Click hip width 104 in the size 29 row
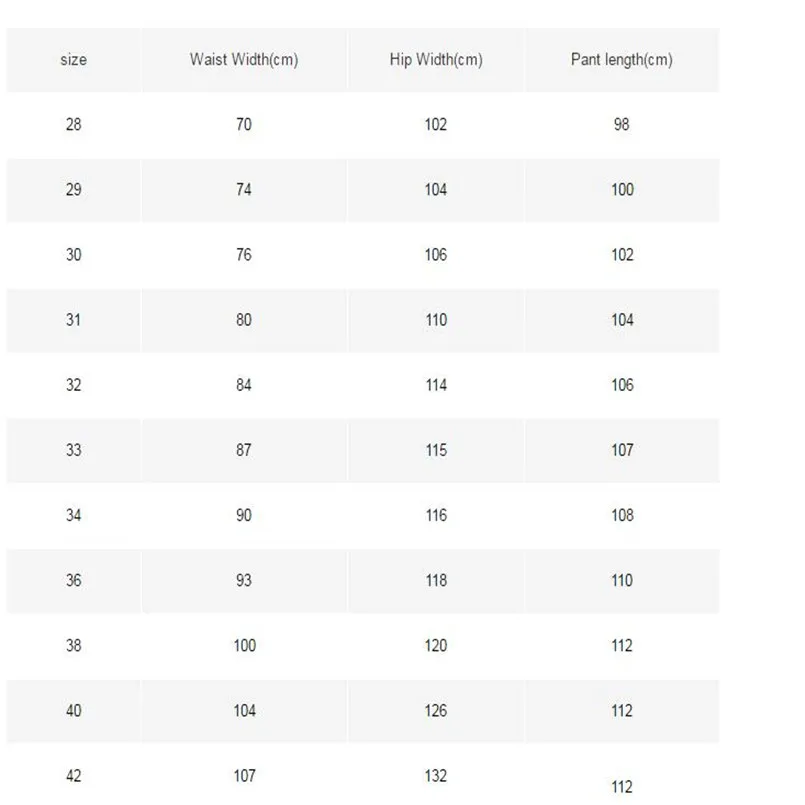 coord(436,189)
